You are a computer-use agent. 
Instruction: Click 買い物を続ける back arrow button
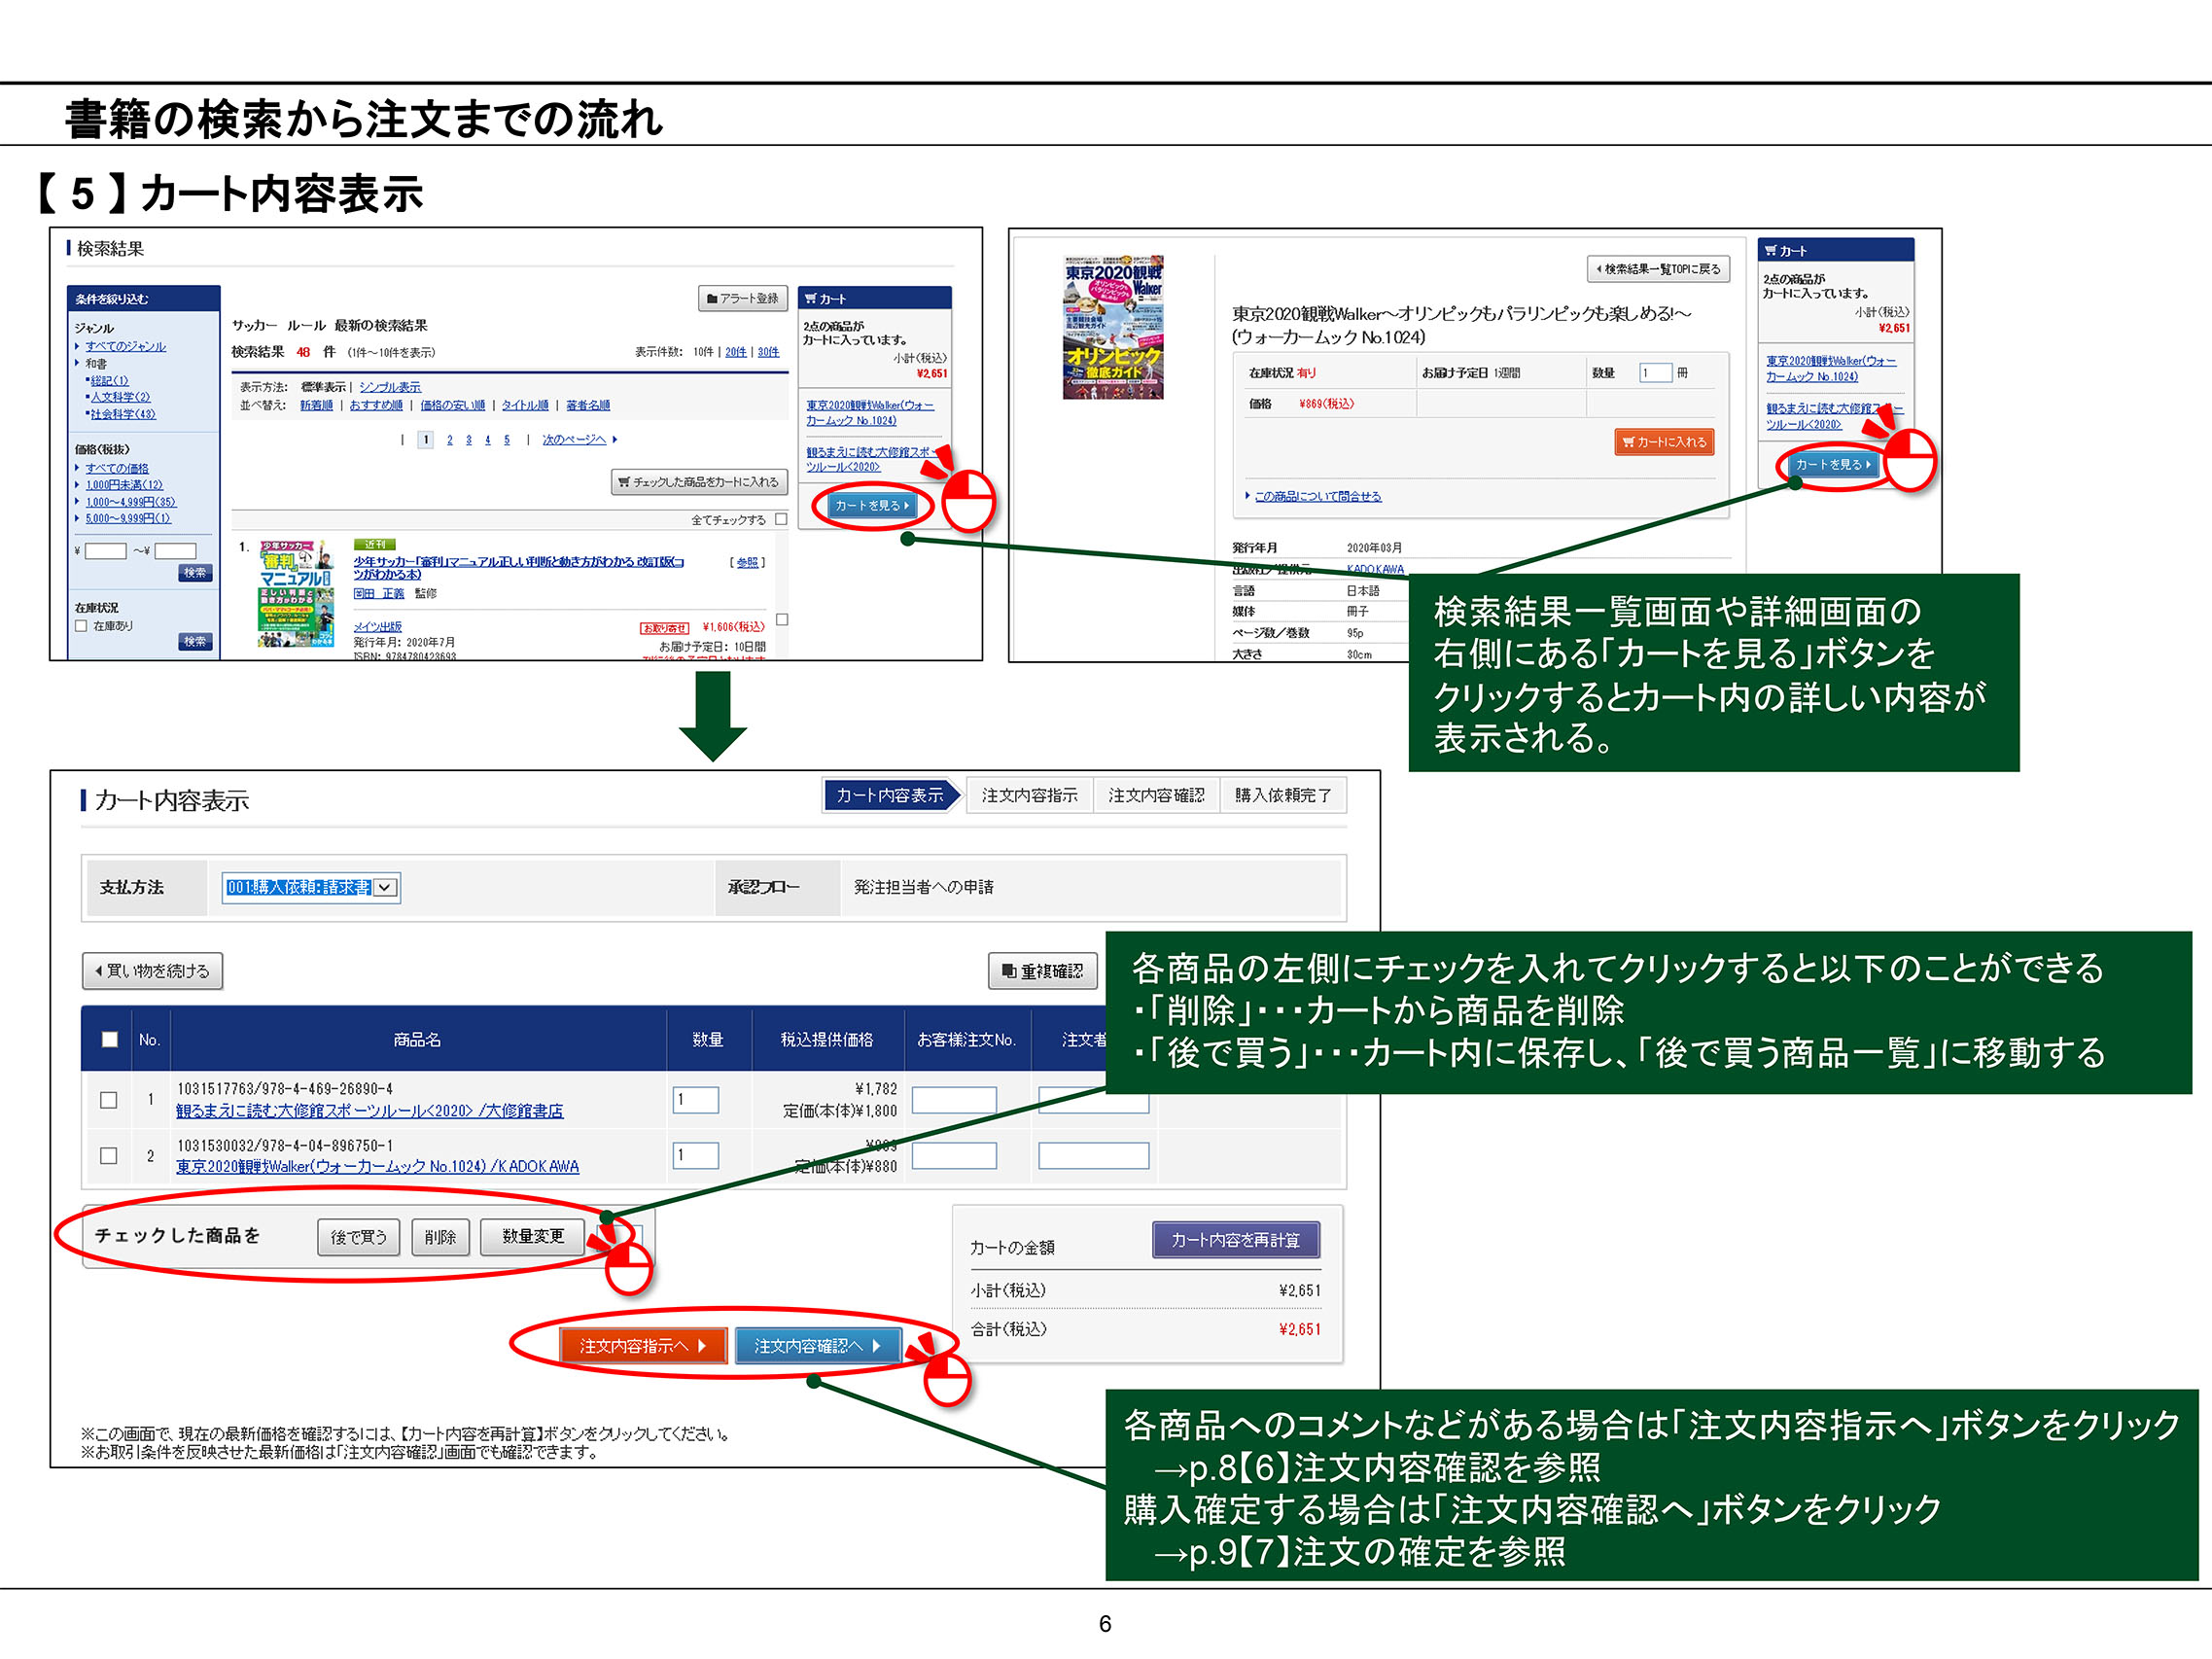point(152,971)
